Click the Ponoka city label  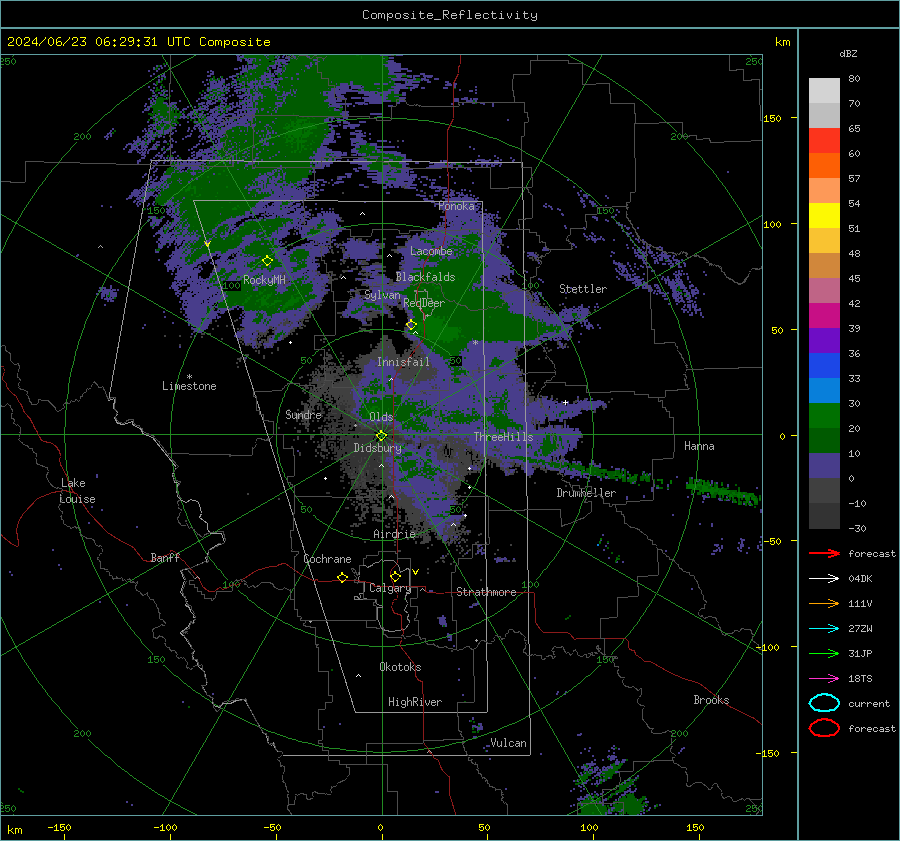456,206
